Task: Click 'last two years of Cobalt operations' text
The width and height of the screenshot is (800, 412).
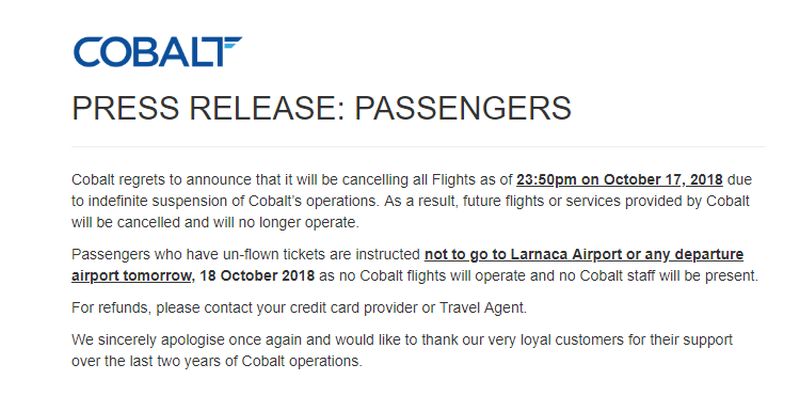Action: point(238,361)
